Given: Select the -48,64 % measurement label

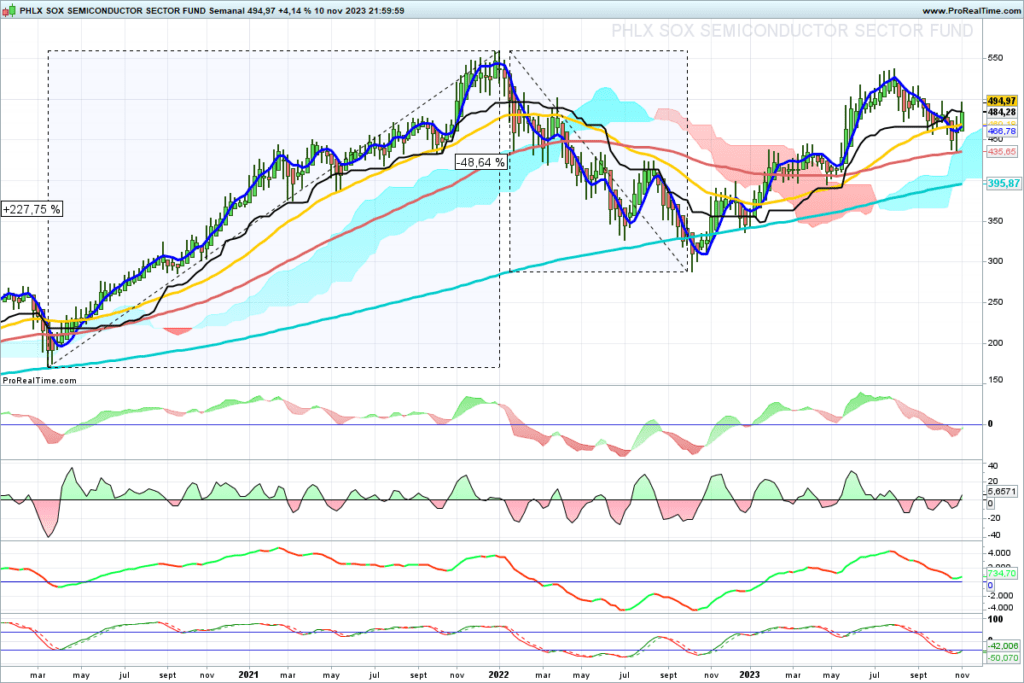Looking at the screenshot, I should (x=481, y=162).
